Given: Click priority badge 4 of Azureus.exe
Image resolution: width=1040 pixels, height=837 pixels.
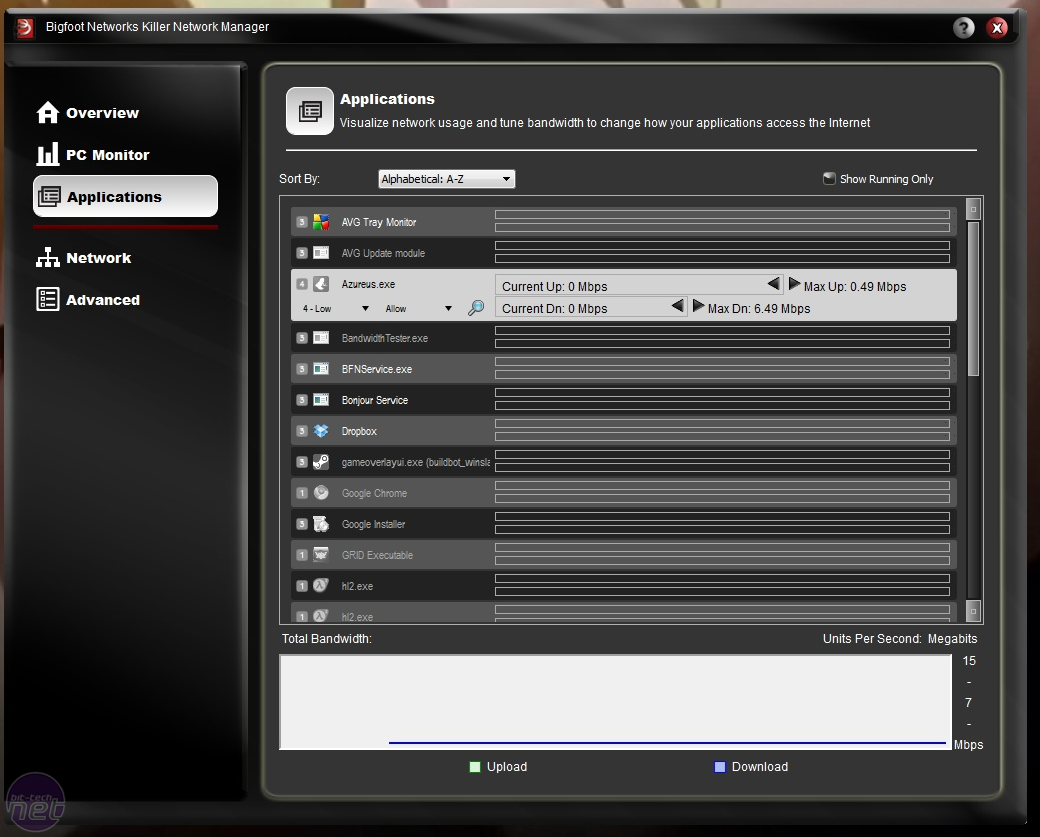Looking at the screenshot, I should [302, 284].
